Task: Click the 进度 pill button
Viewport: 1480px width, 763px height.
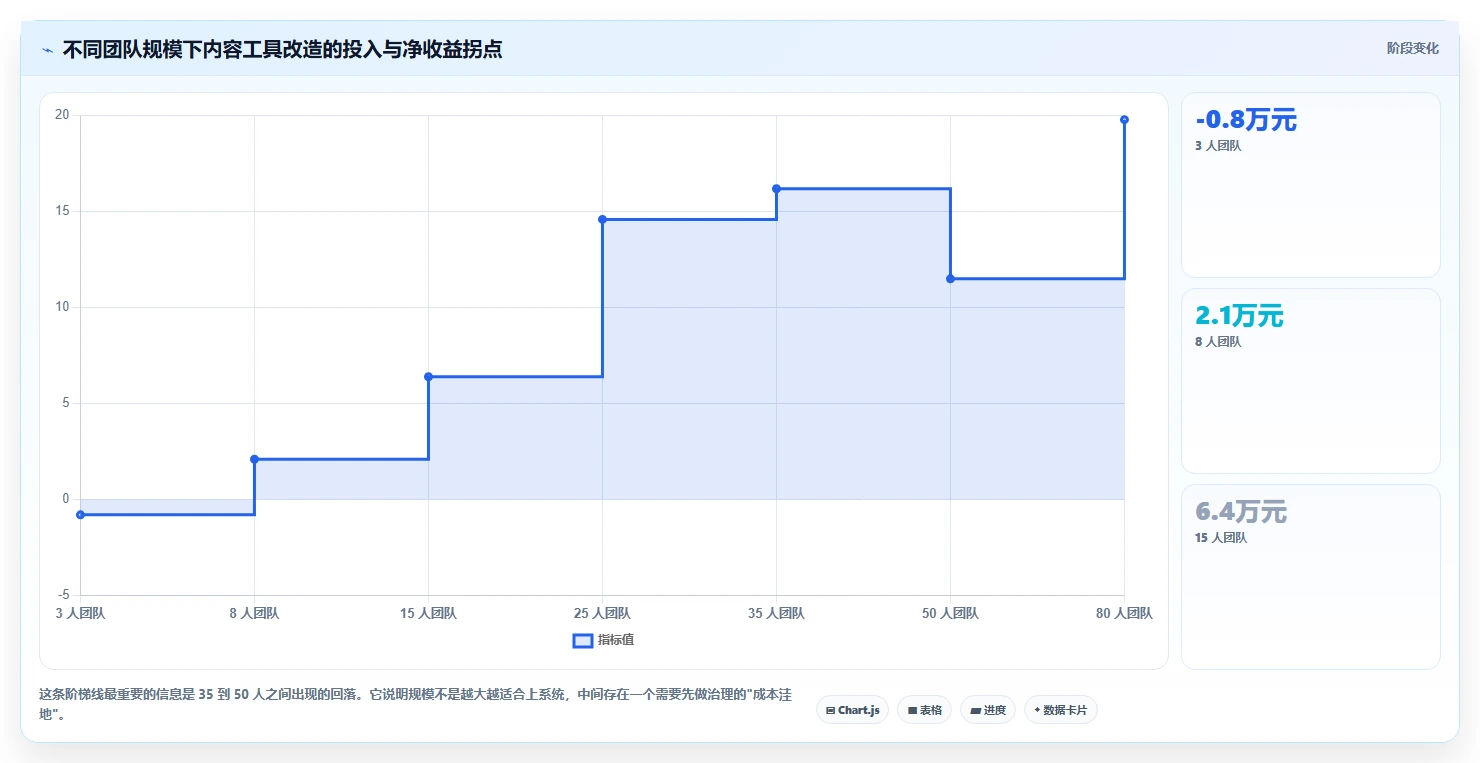Action: tap(987, 710)
